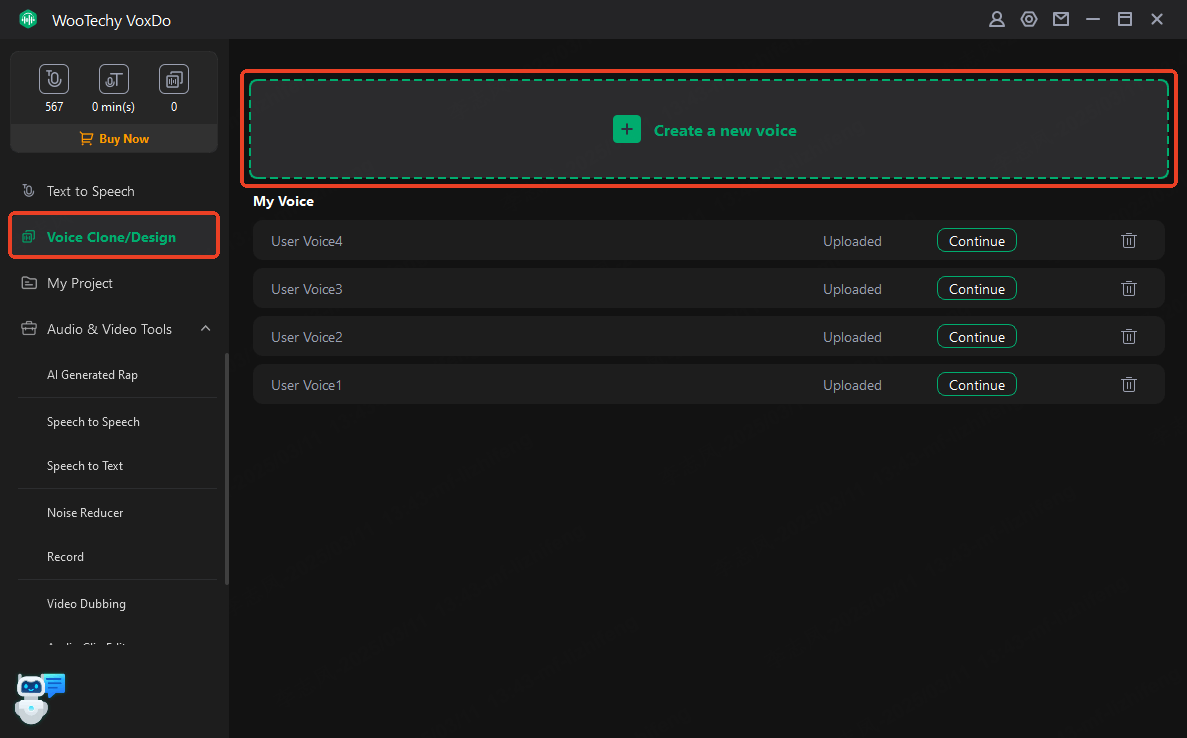Click the voice clone count icon showing 0
Viewport: 1187px width, 738px height.
174,79
